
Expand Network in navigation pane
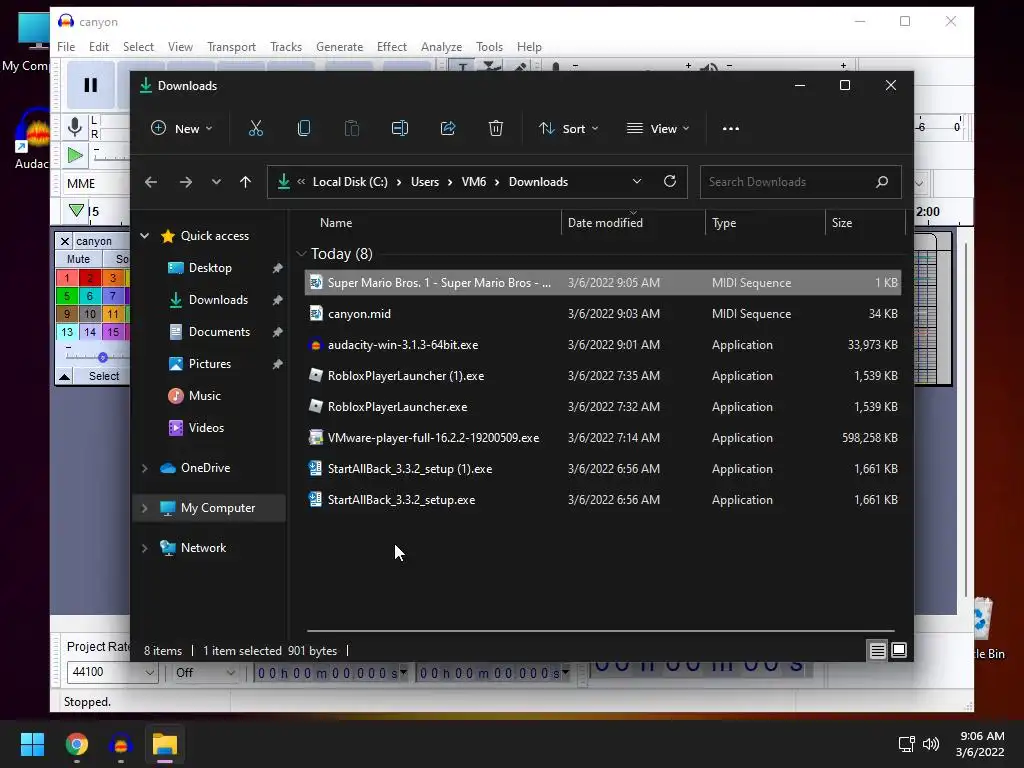click(x=145, y=548)
